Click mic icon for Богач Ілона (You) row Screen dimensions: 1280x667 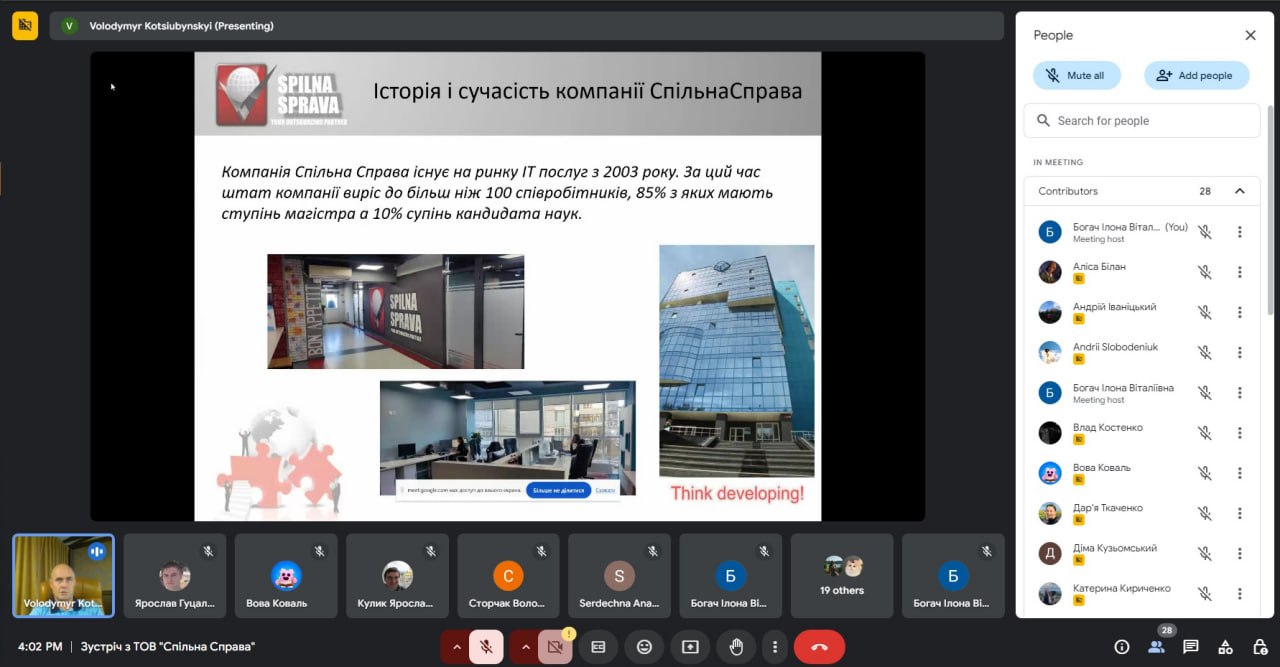1206,232
